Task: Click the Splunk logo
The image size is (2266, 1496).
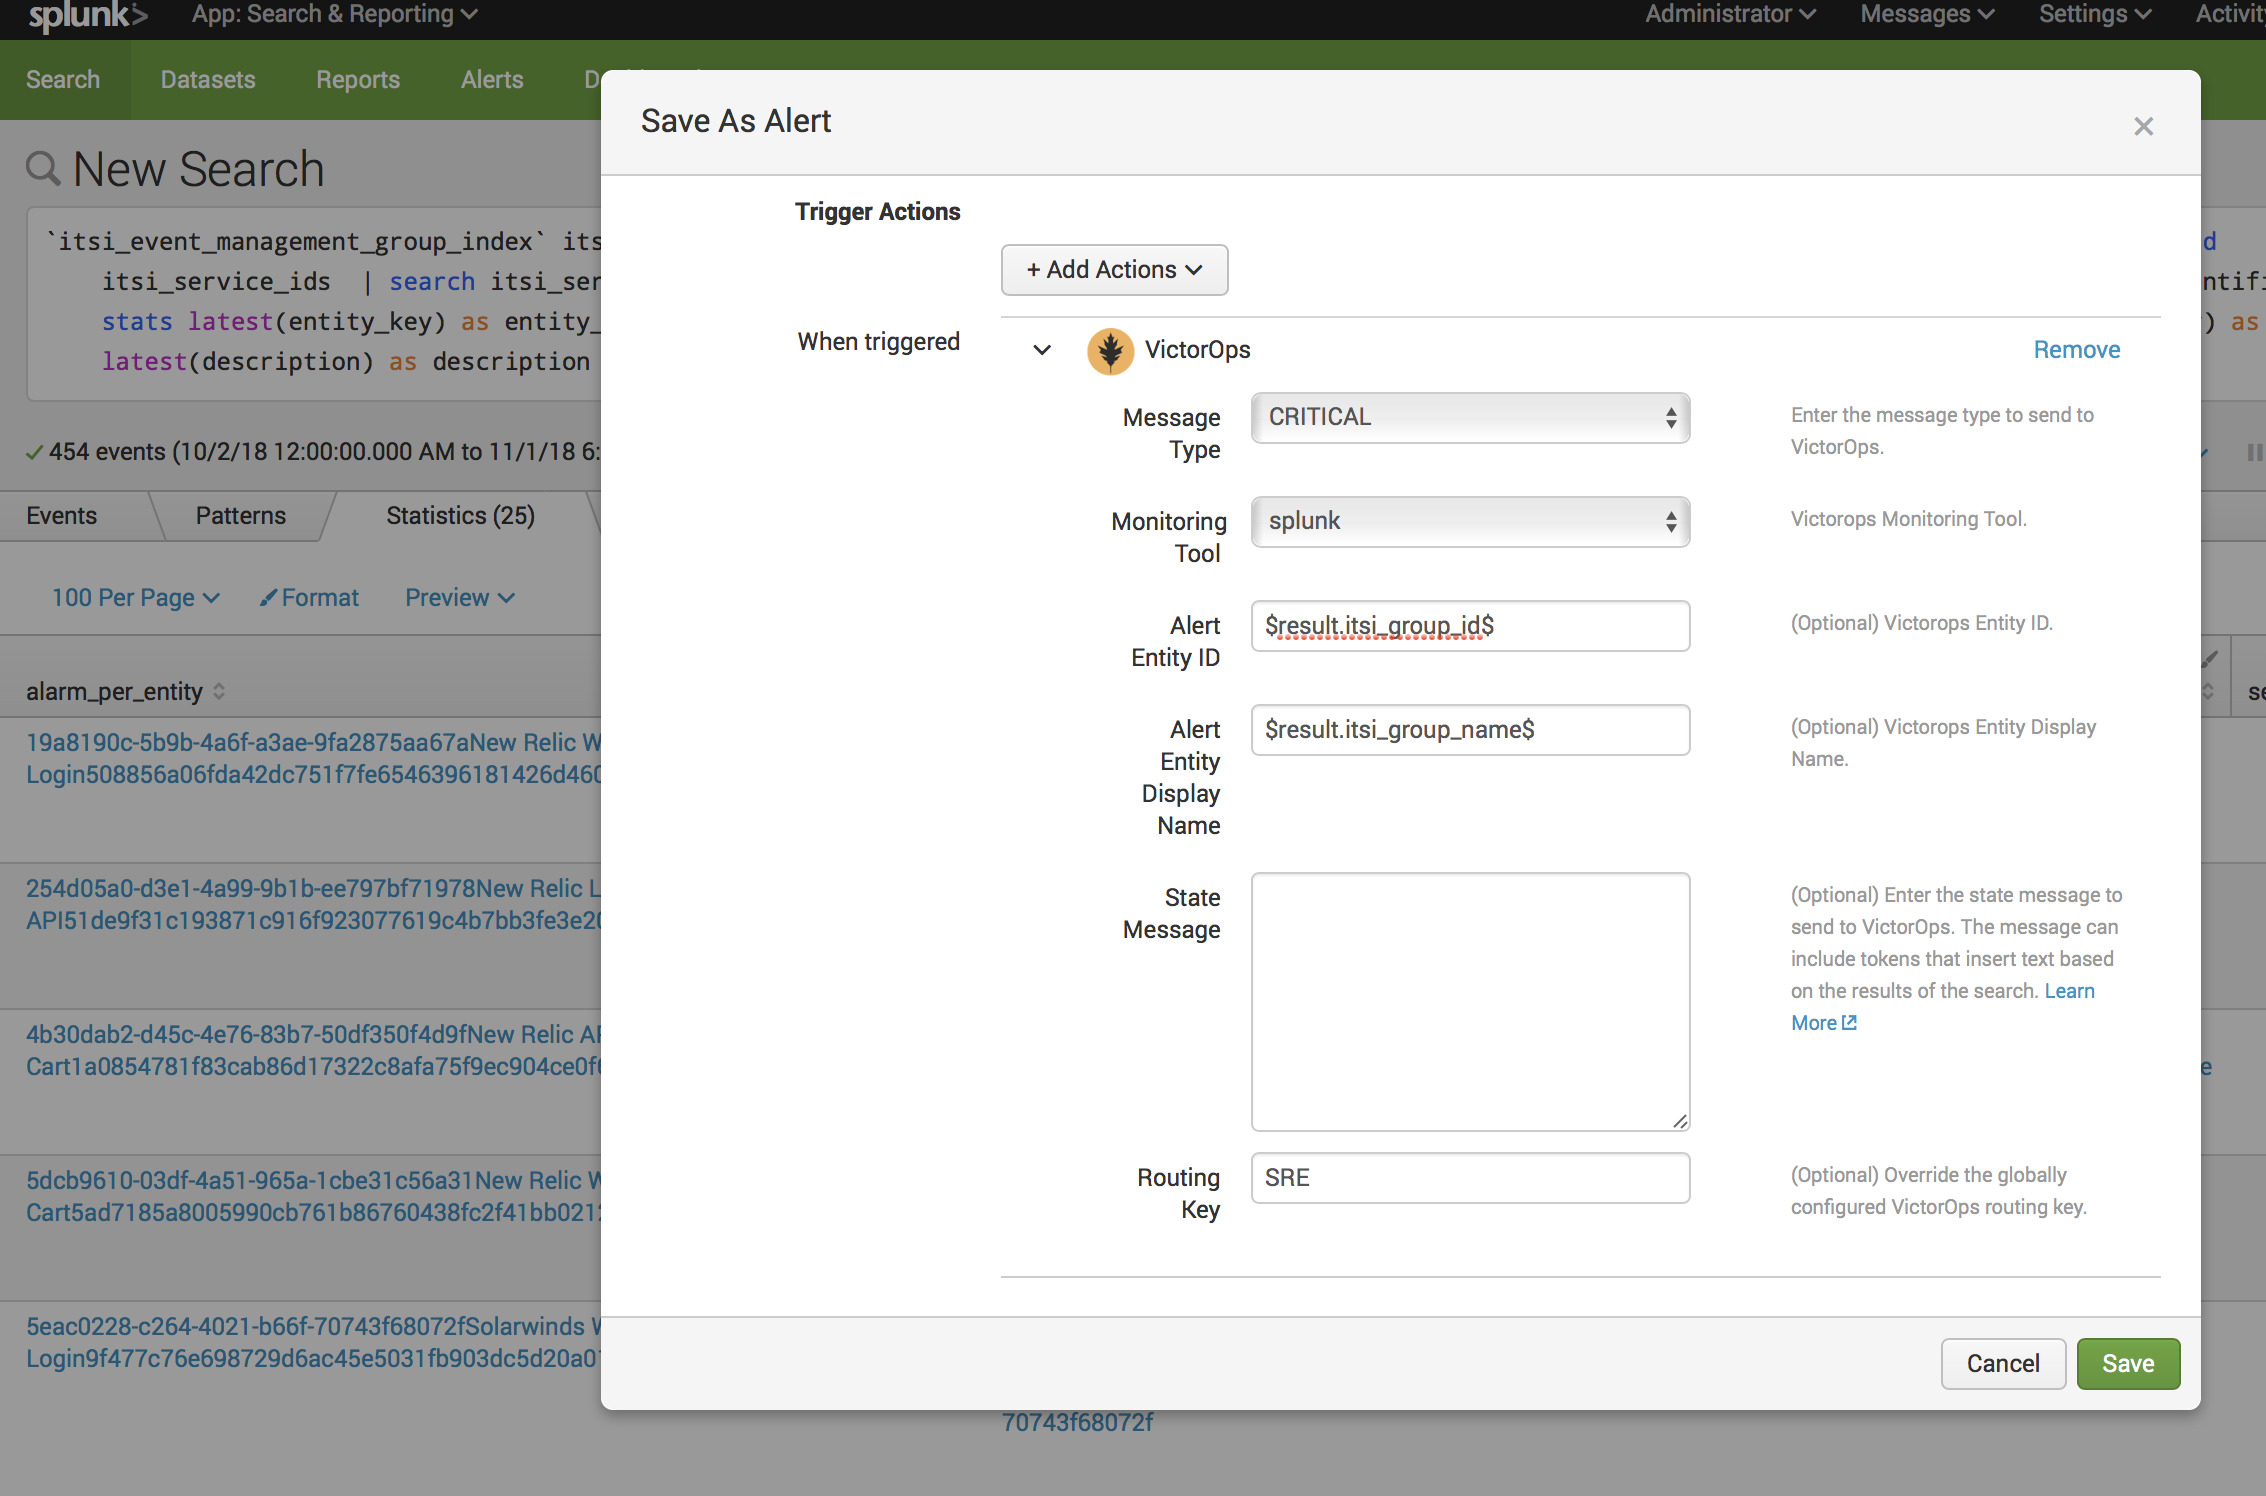Action: pyautogui.click(x=87, y=15)
